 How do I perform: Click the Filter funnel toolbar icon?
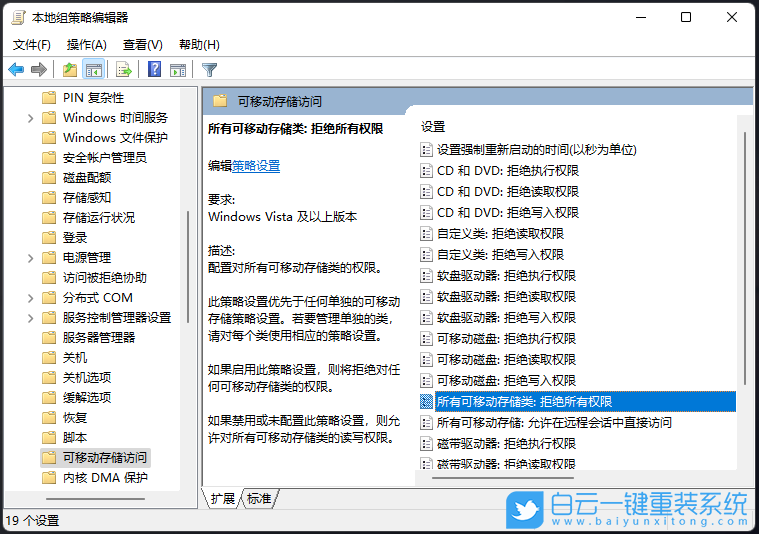tap(209, 70)
